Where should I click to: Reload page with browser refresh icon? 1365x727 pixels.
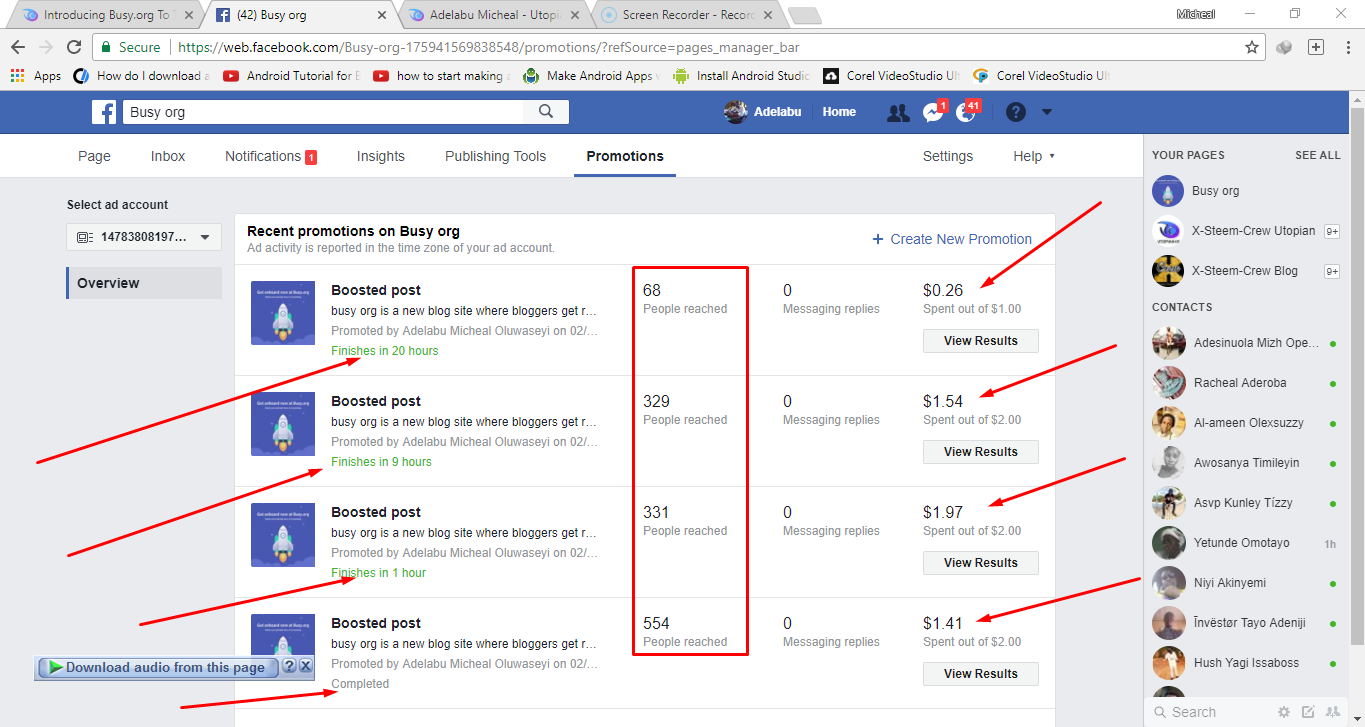(x=74, y=47)
